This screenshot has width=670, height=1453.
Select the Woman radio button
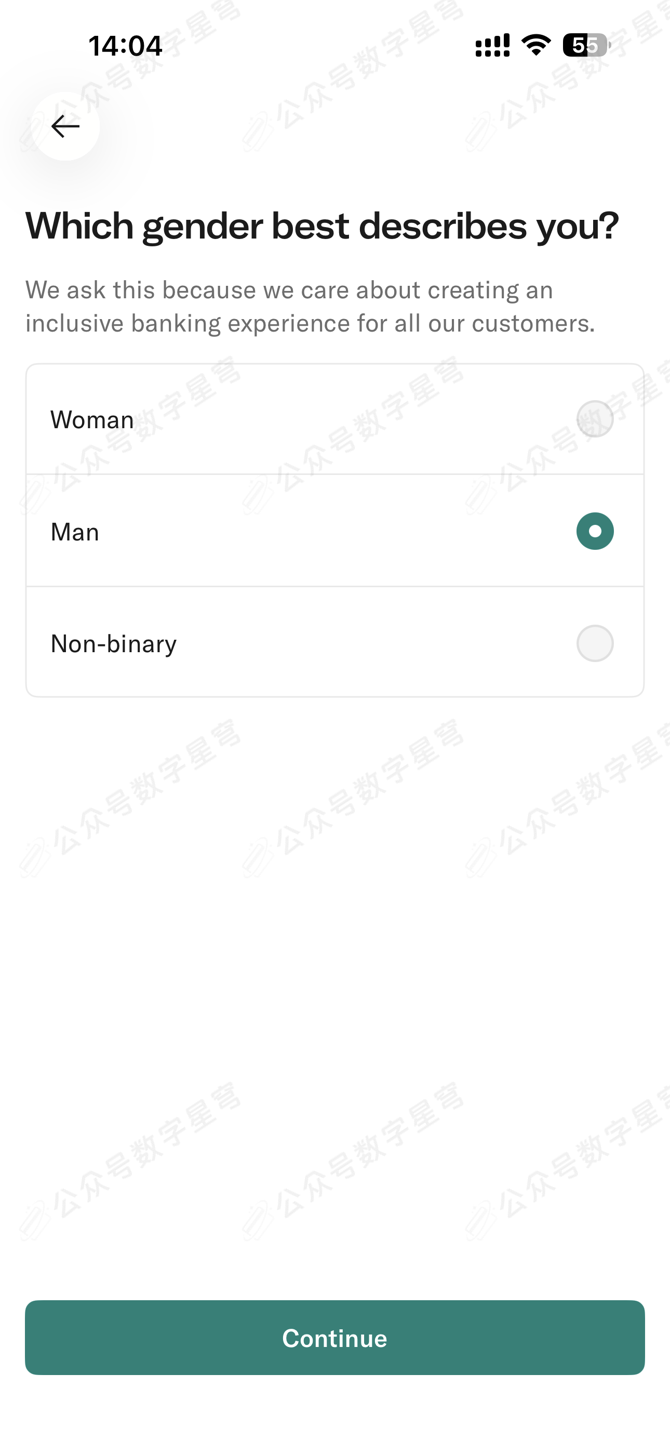[595, 419]
